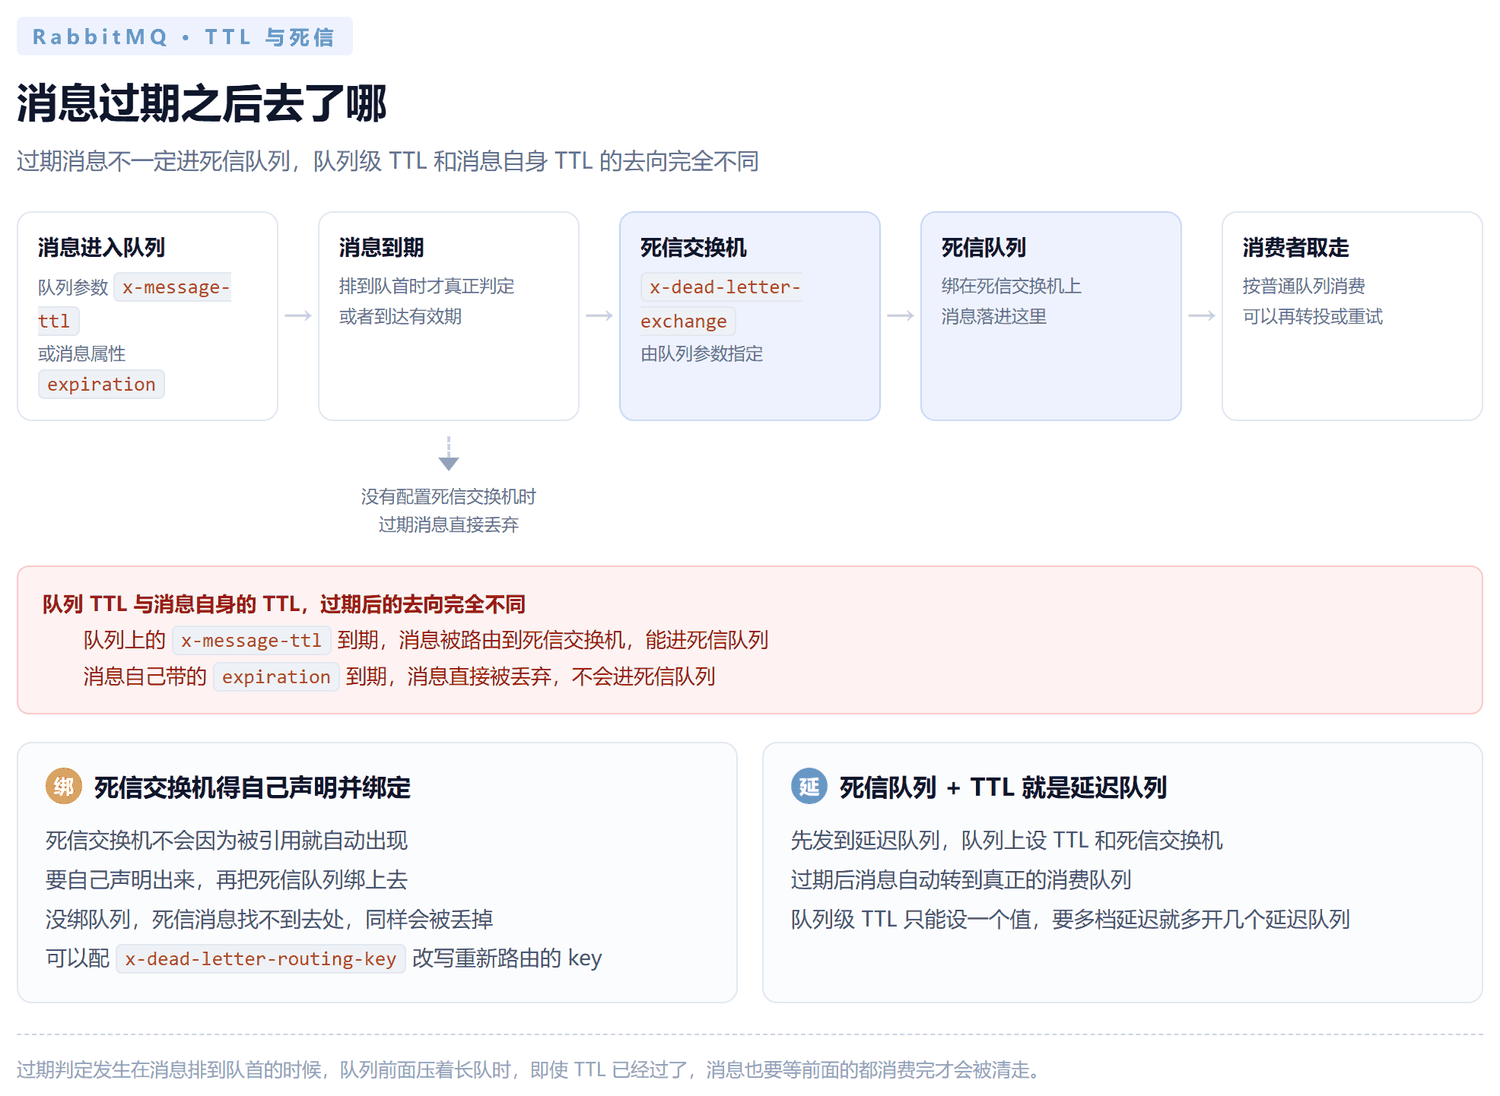This screenshot has height=1096, width=1500.
Task: Click the expiration code in red callout
Action: point(276,677)
